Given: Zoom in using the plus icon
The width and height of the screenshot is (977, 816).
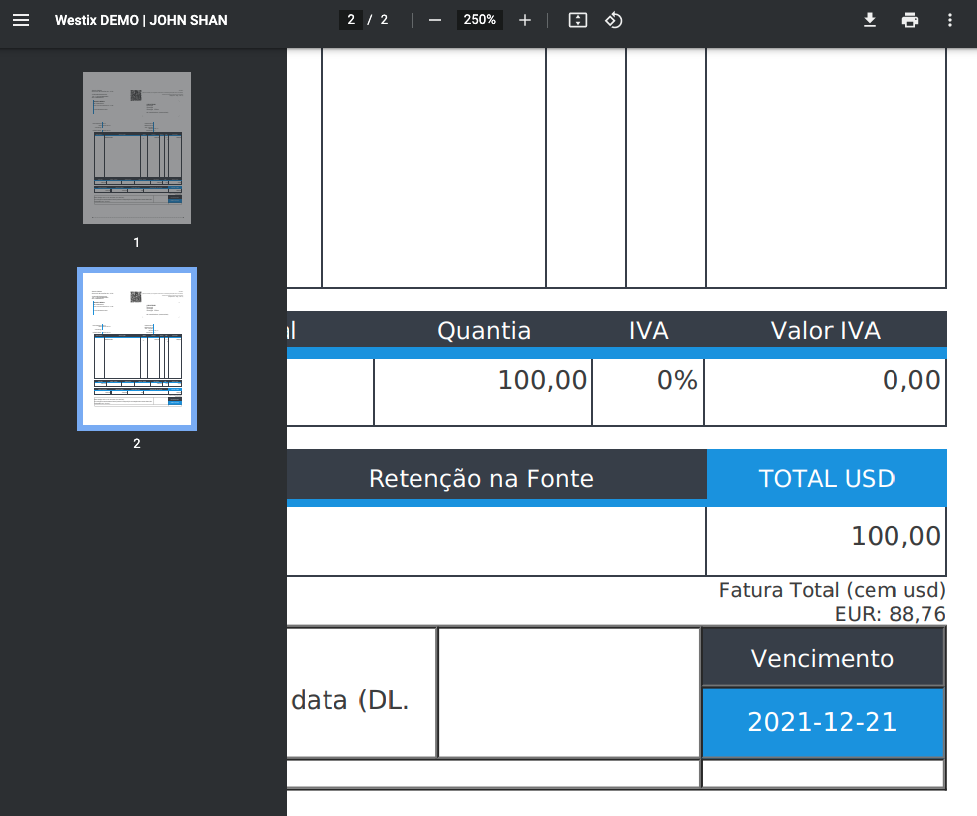Looking at the screenshot, I should coord(525,20).
